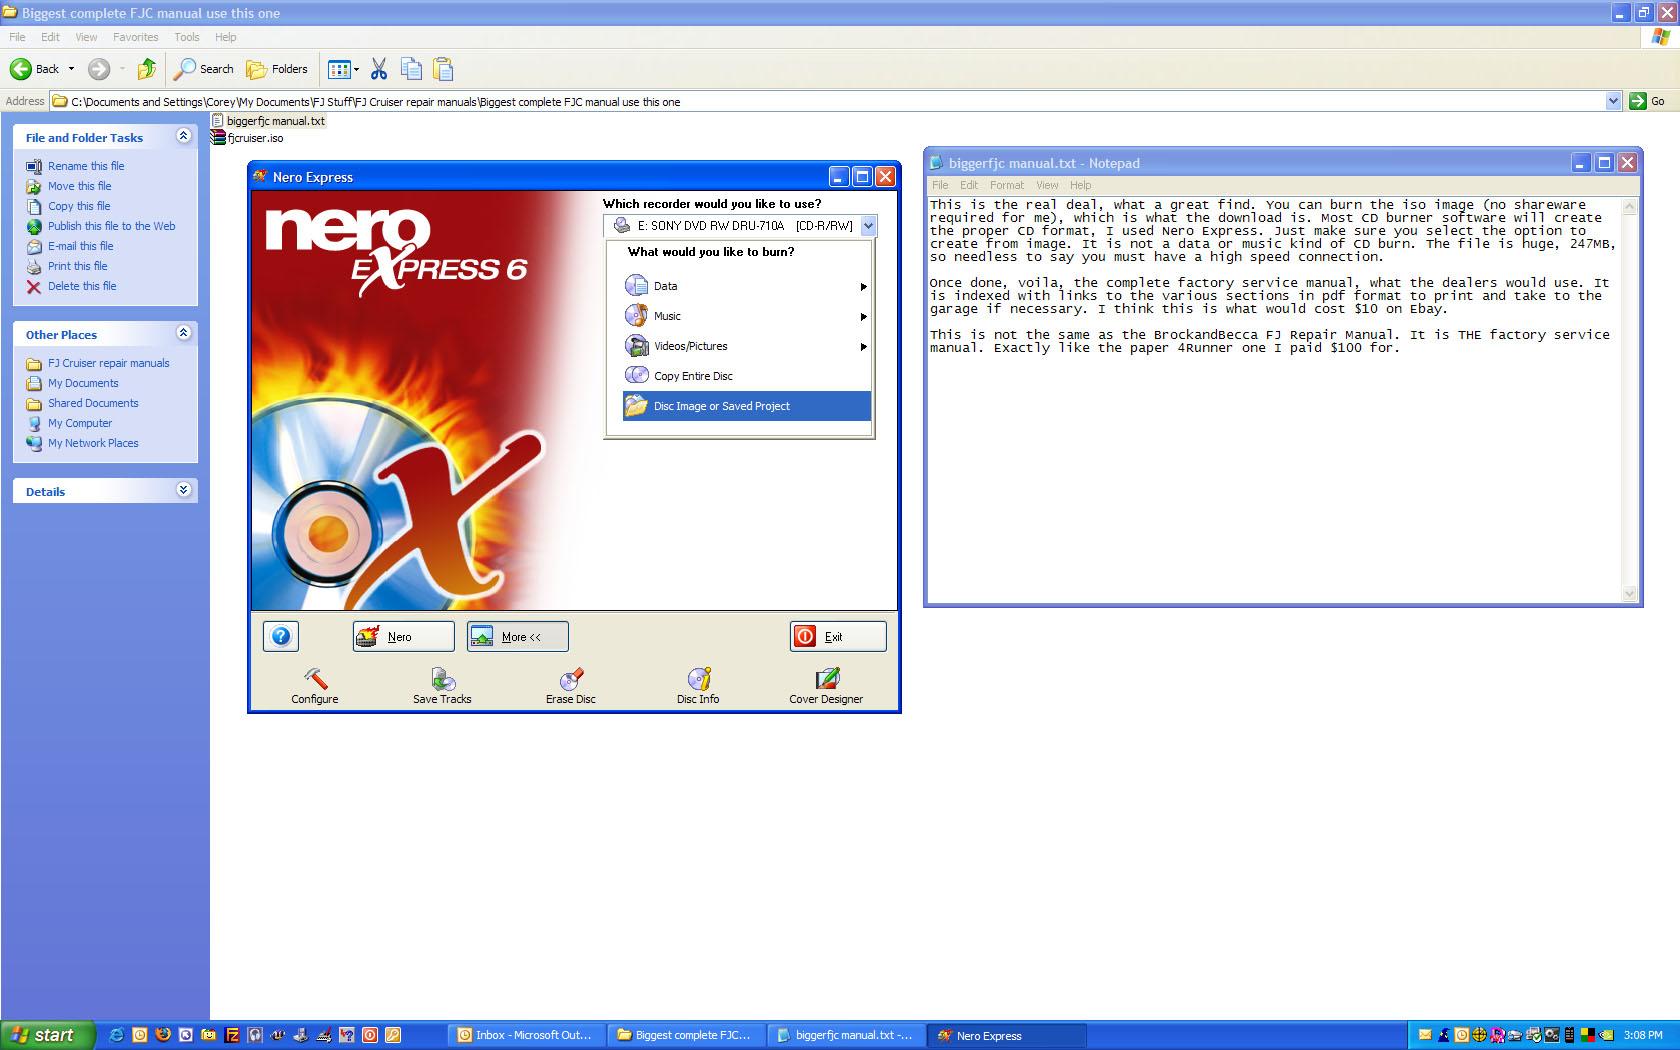This screenshot has height=1050, width=1680.
Task: Click the Cut scissors icon
Action: click(x=379, y=69)
